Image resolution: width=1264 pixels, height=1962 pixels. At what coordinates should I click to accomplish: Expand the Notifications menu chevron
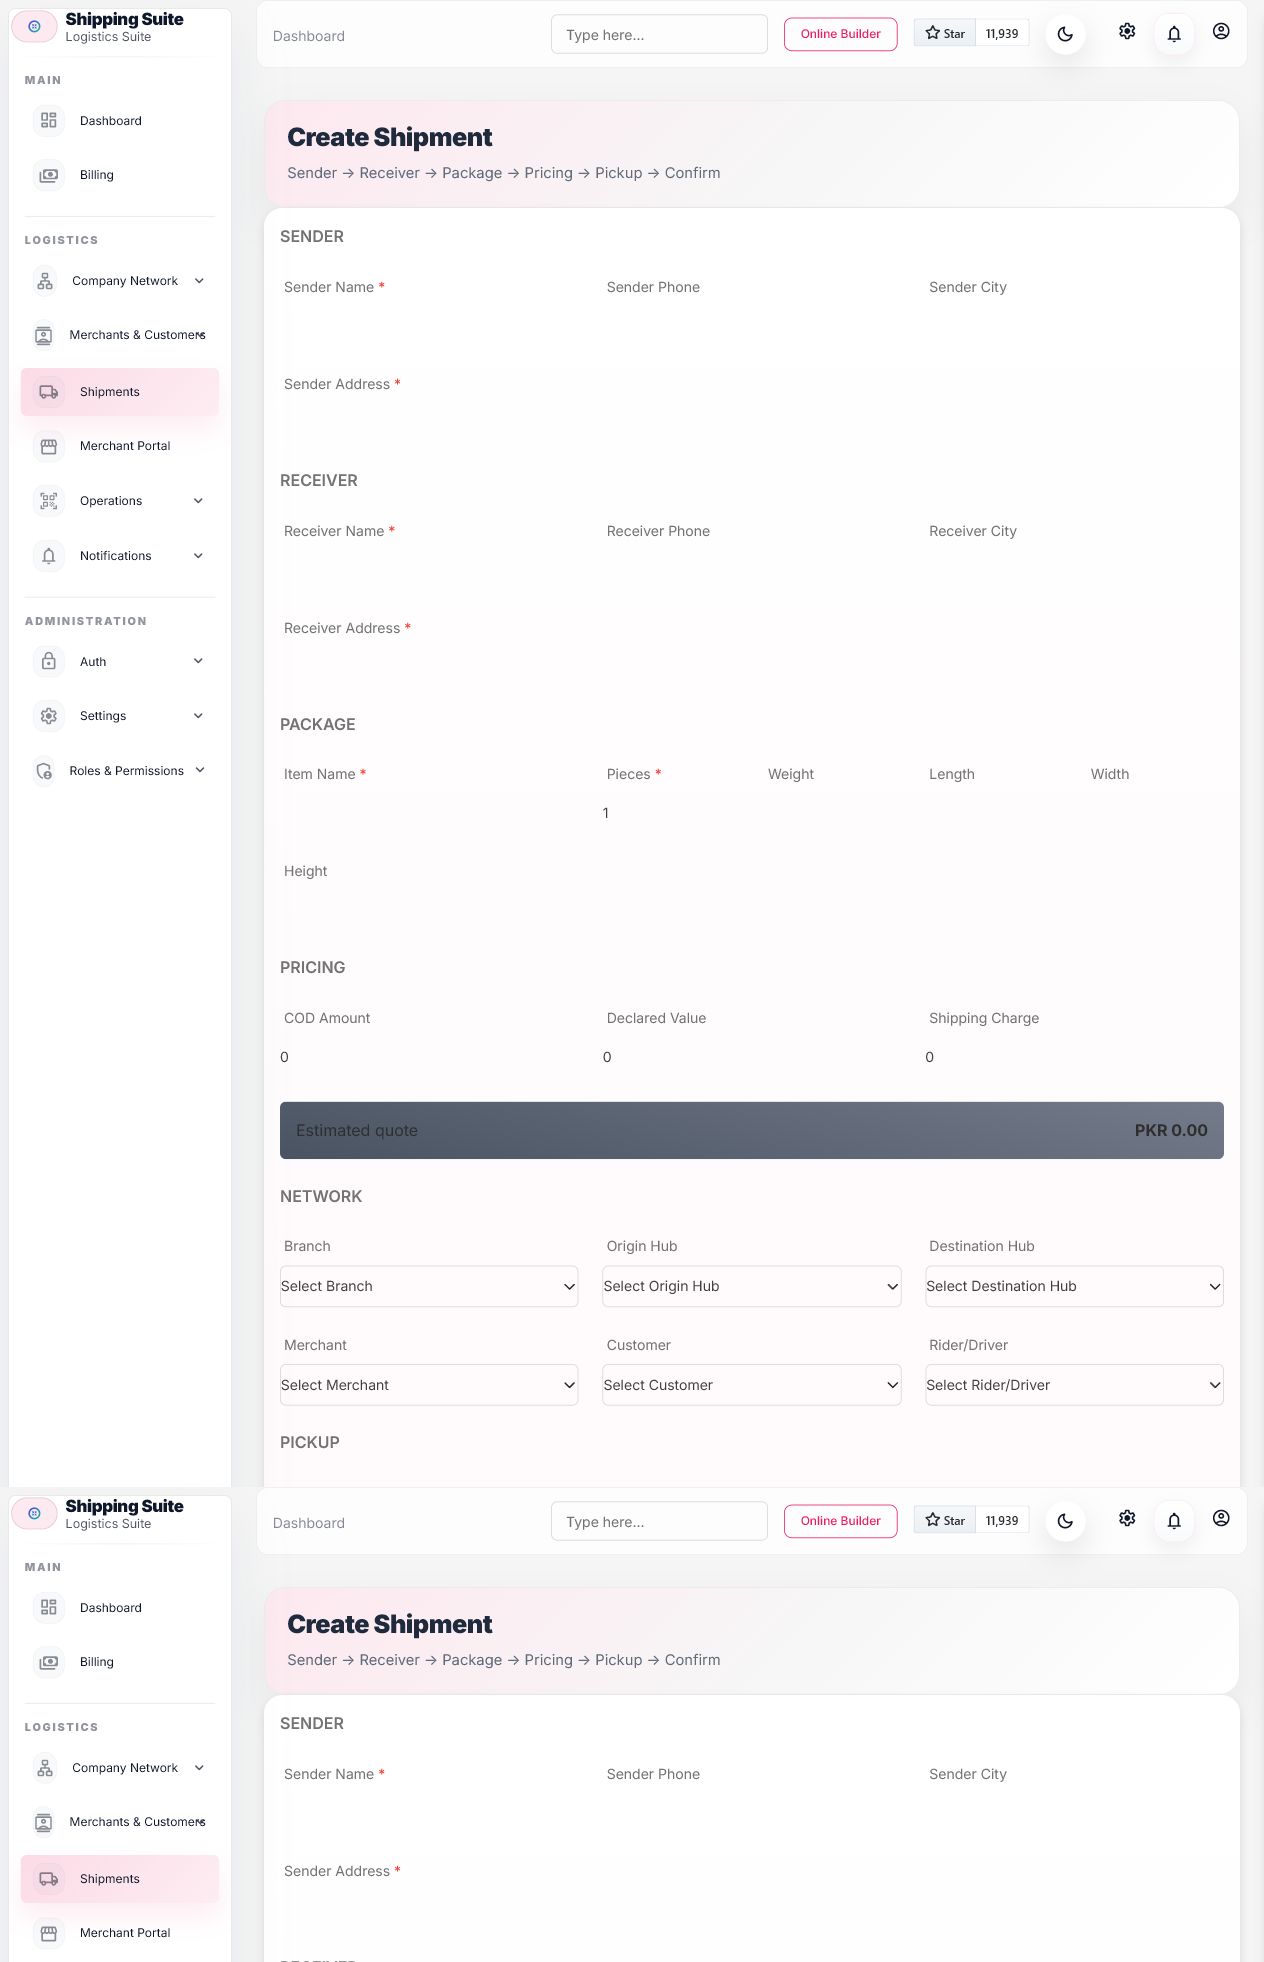click(x=198, y=556)
